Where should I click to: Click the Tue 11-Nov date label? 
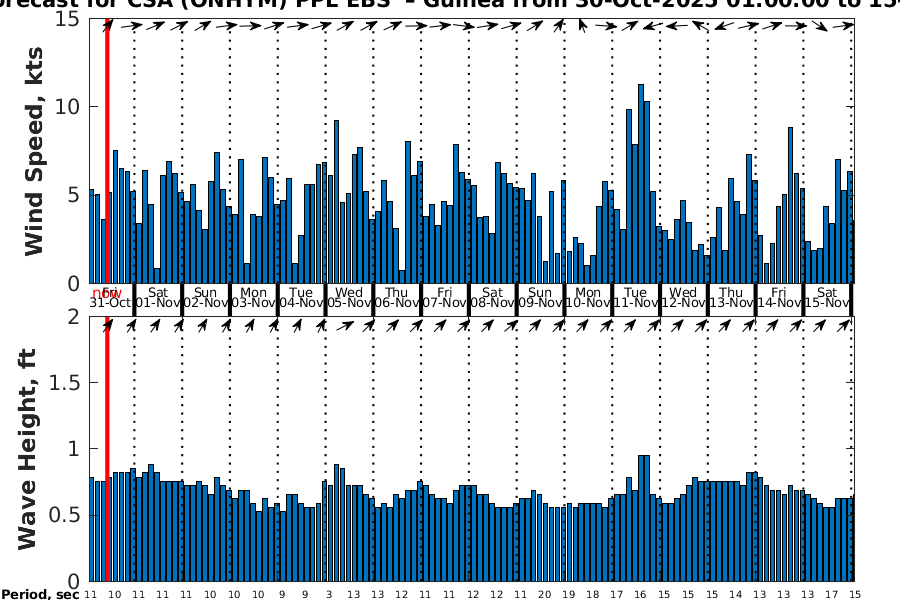pyautogui.click(x=635, y=297)
